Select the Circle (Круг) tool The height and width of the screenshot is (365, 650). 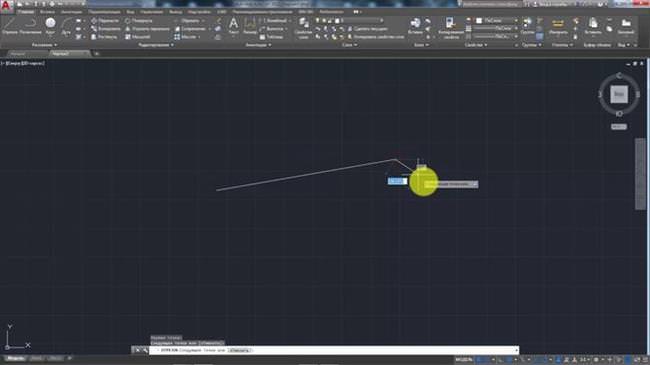[50, 26]
